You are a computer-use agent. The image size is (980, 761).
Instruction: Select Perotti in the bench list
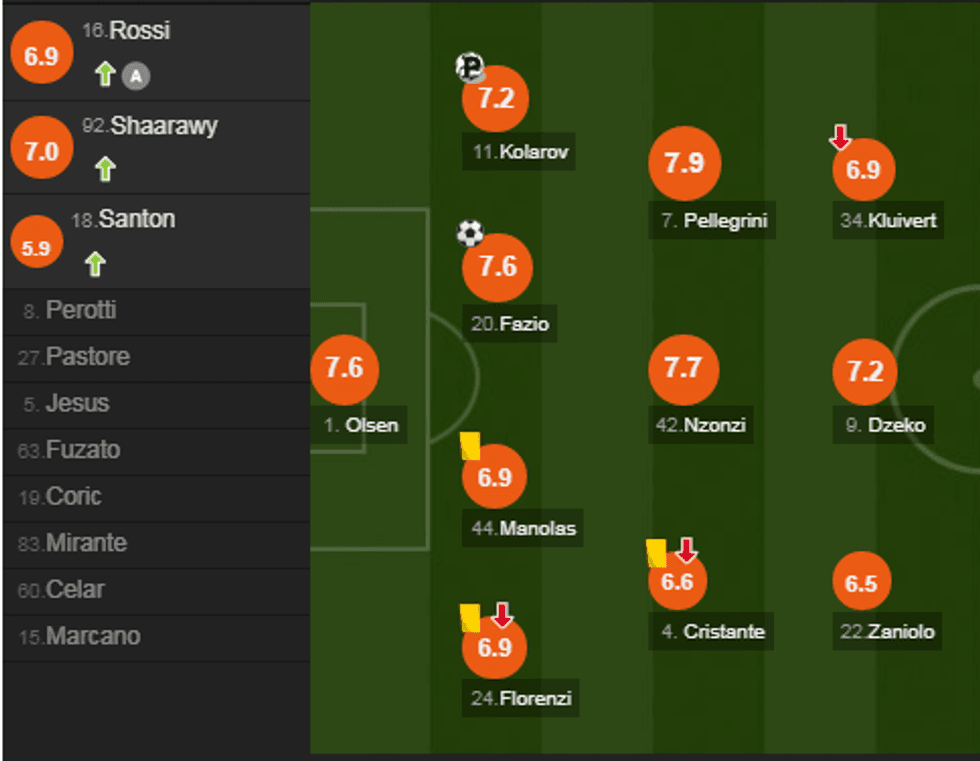(80, 311)
